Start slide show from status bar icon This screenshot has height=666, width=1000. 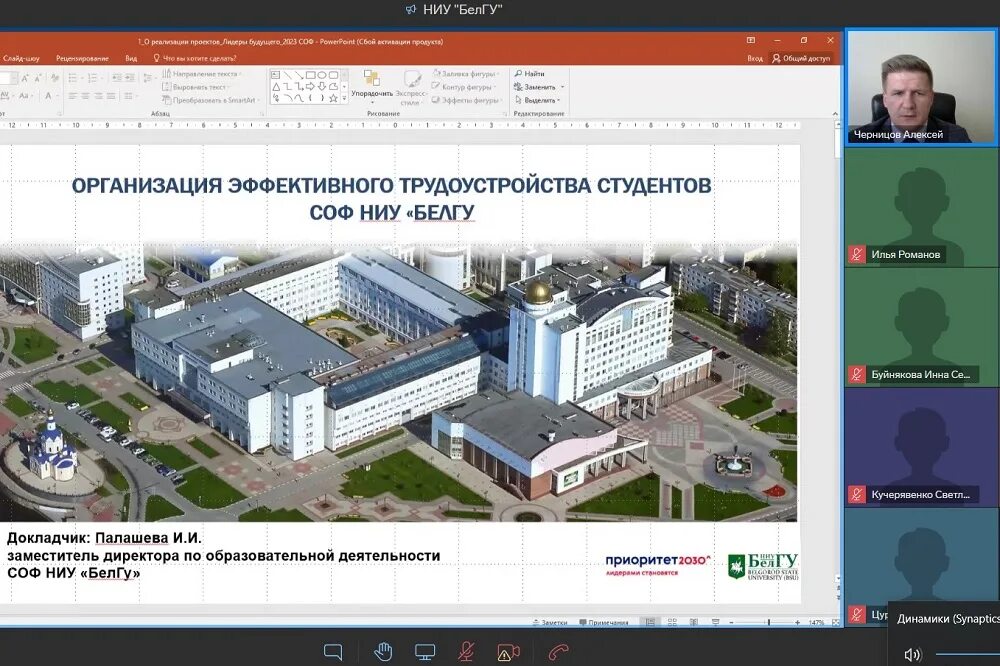coord(716,622)
